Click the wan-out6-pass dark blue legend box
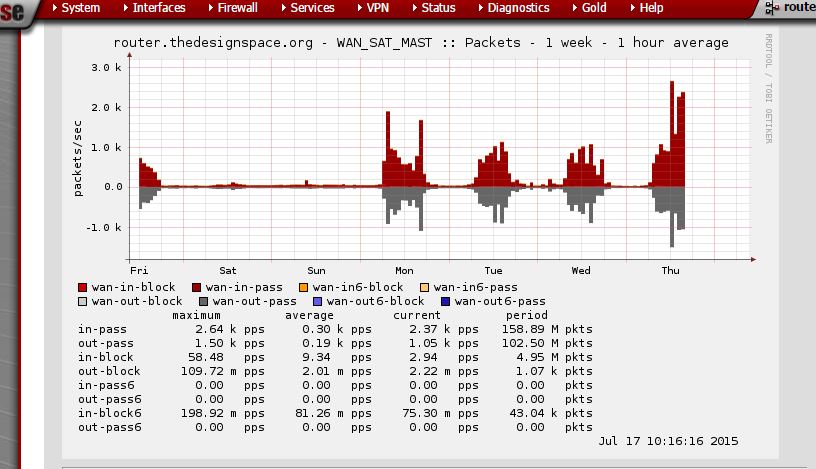This screenshot has width=816, height=469. tap(445, 300)
